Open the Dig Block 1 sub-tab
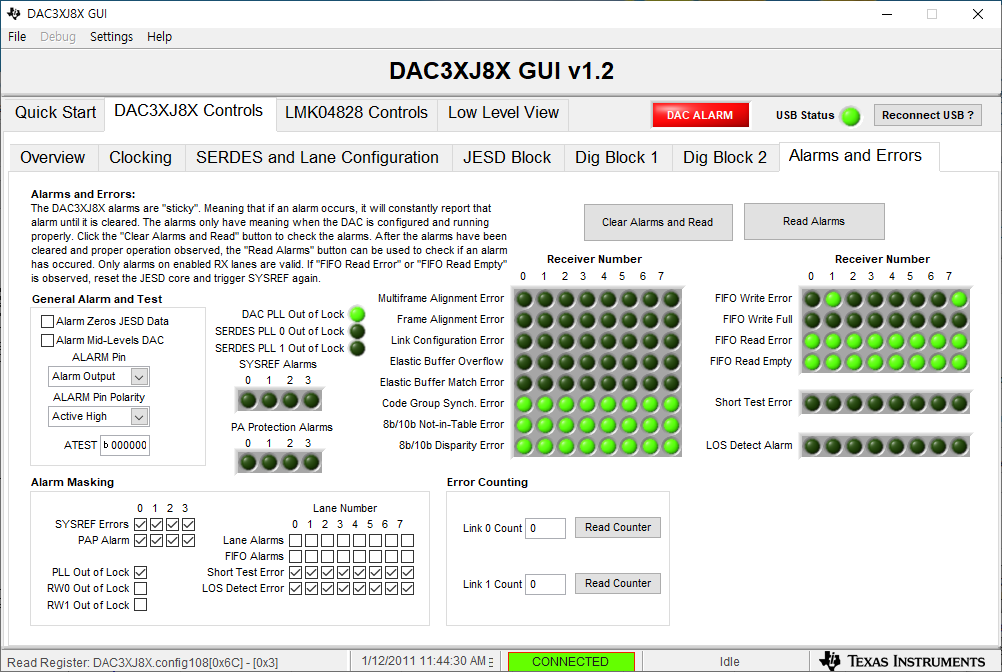Viewport: 1002px width, 672px height. (x=617, y=158)
